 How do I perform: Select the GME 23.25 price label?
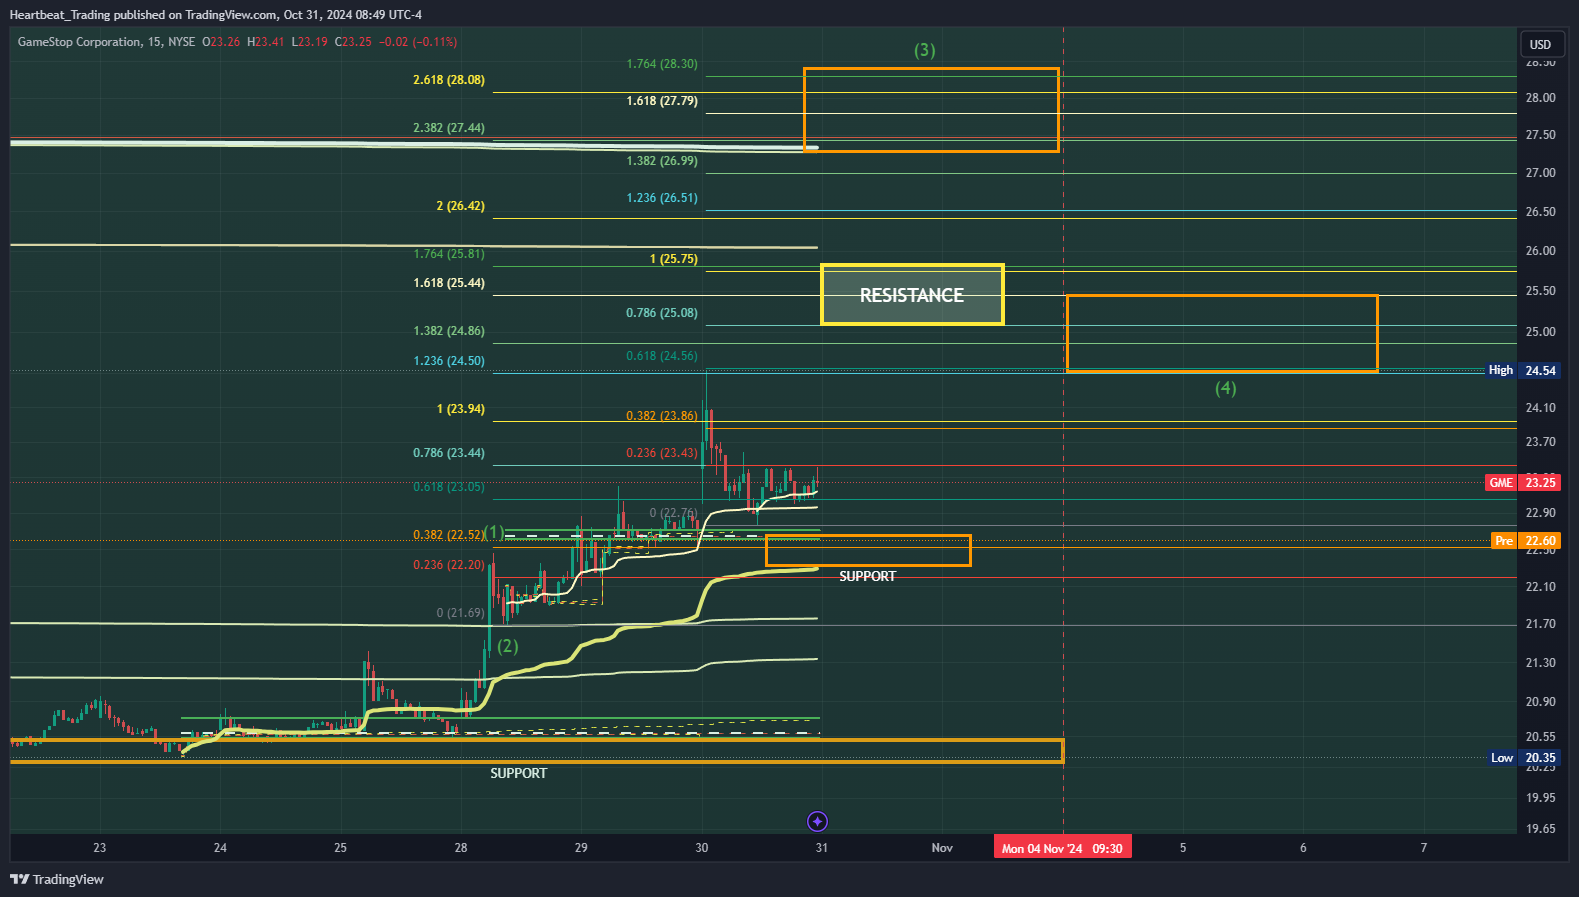[x=1523, y=482]
